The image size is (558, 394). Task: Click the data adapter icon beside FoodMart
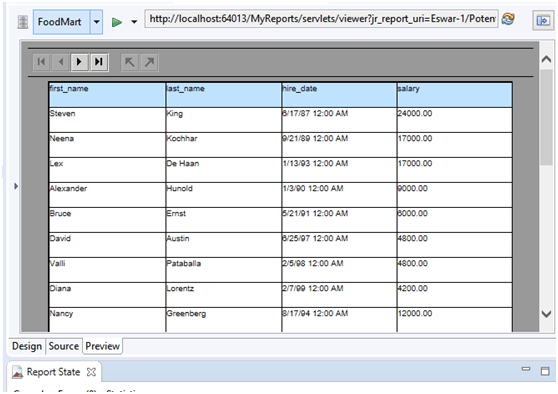pos(23,22)
